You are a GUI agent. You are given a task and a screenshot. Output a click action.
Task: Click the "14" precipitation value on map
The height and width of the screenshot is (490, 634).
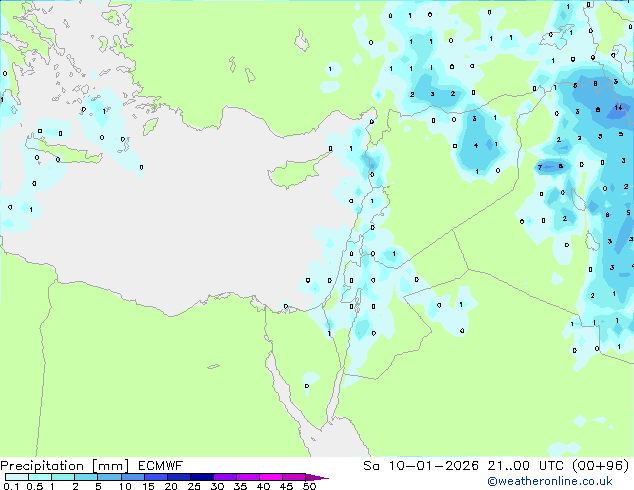pos(618,108)
